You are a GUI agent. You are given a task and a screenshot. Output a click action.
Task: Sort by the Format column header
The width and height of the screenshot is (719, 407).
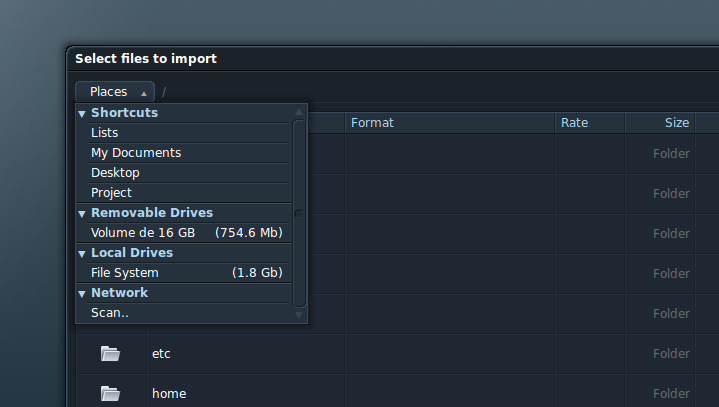pyautogui.click(x=450, y=123)
